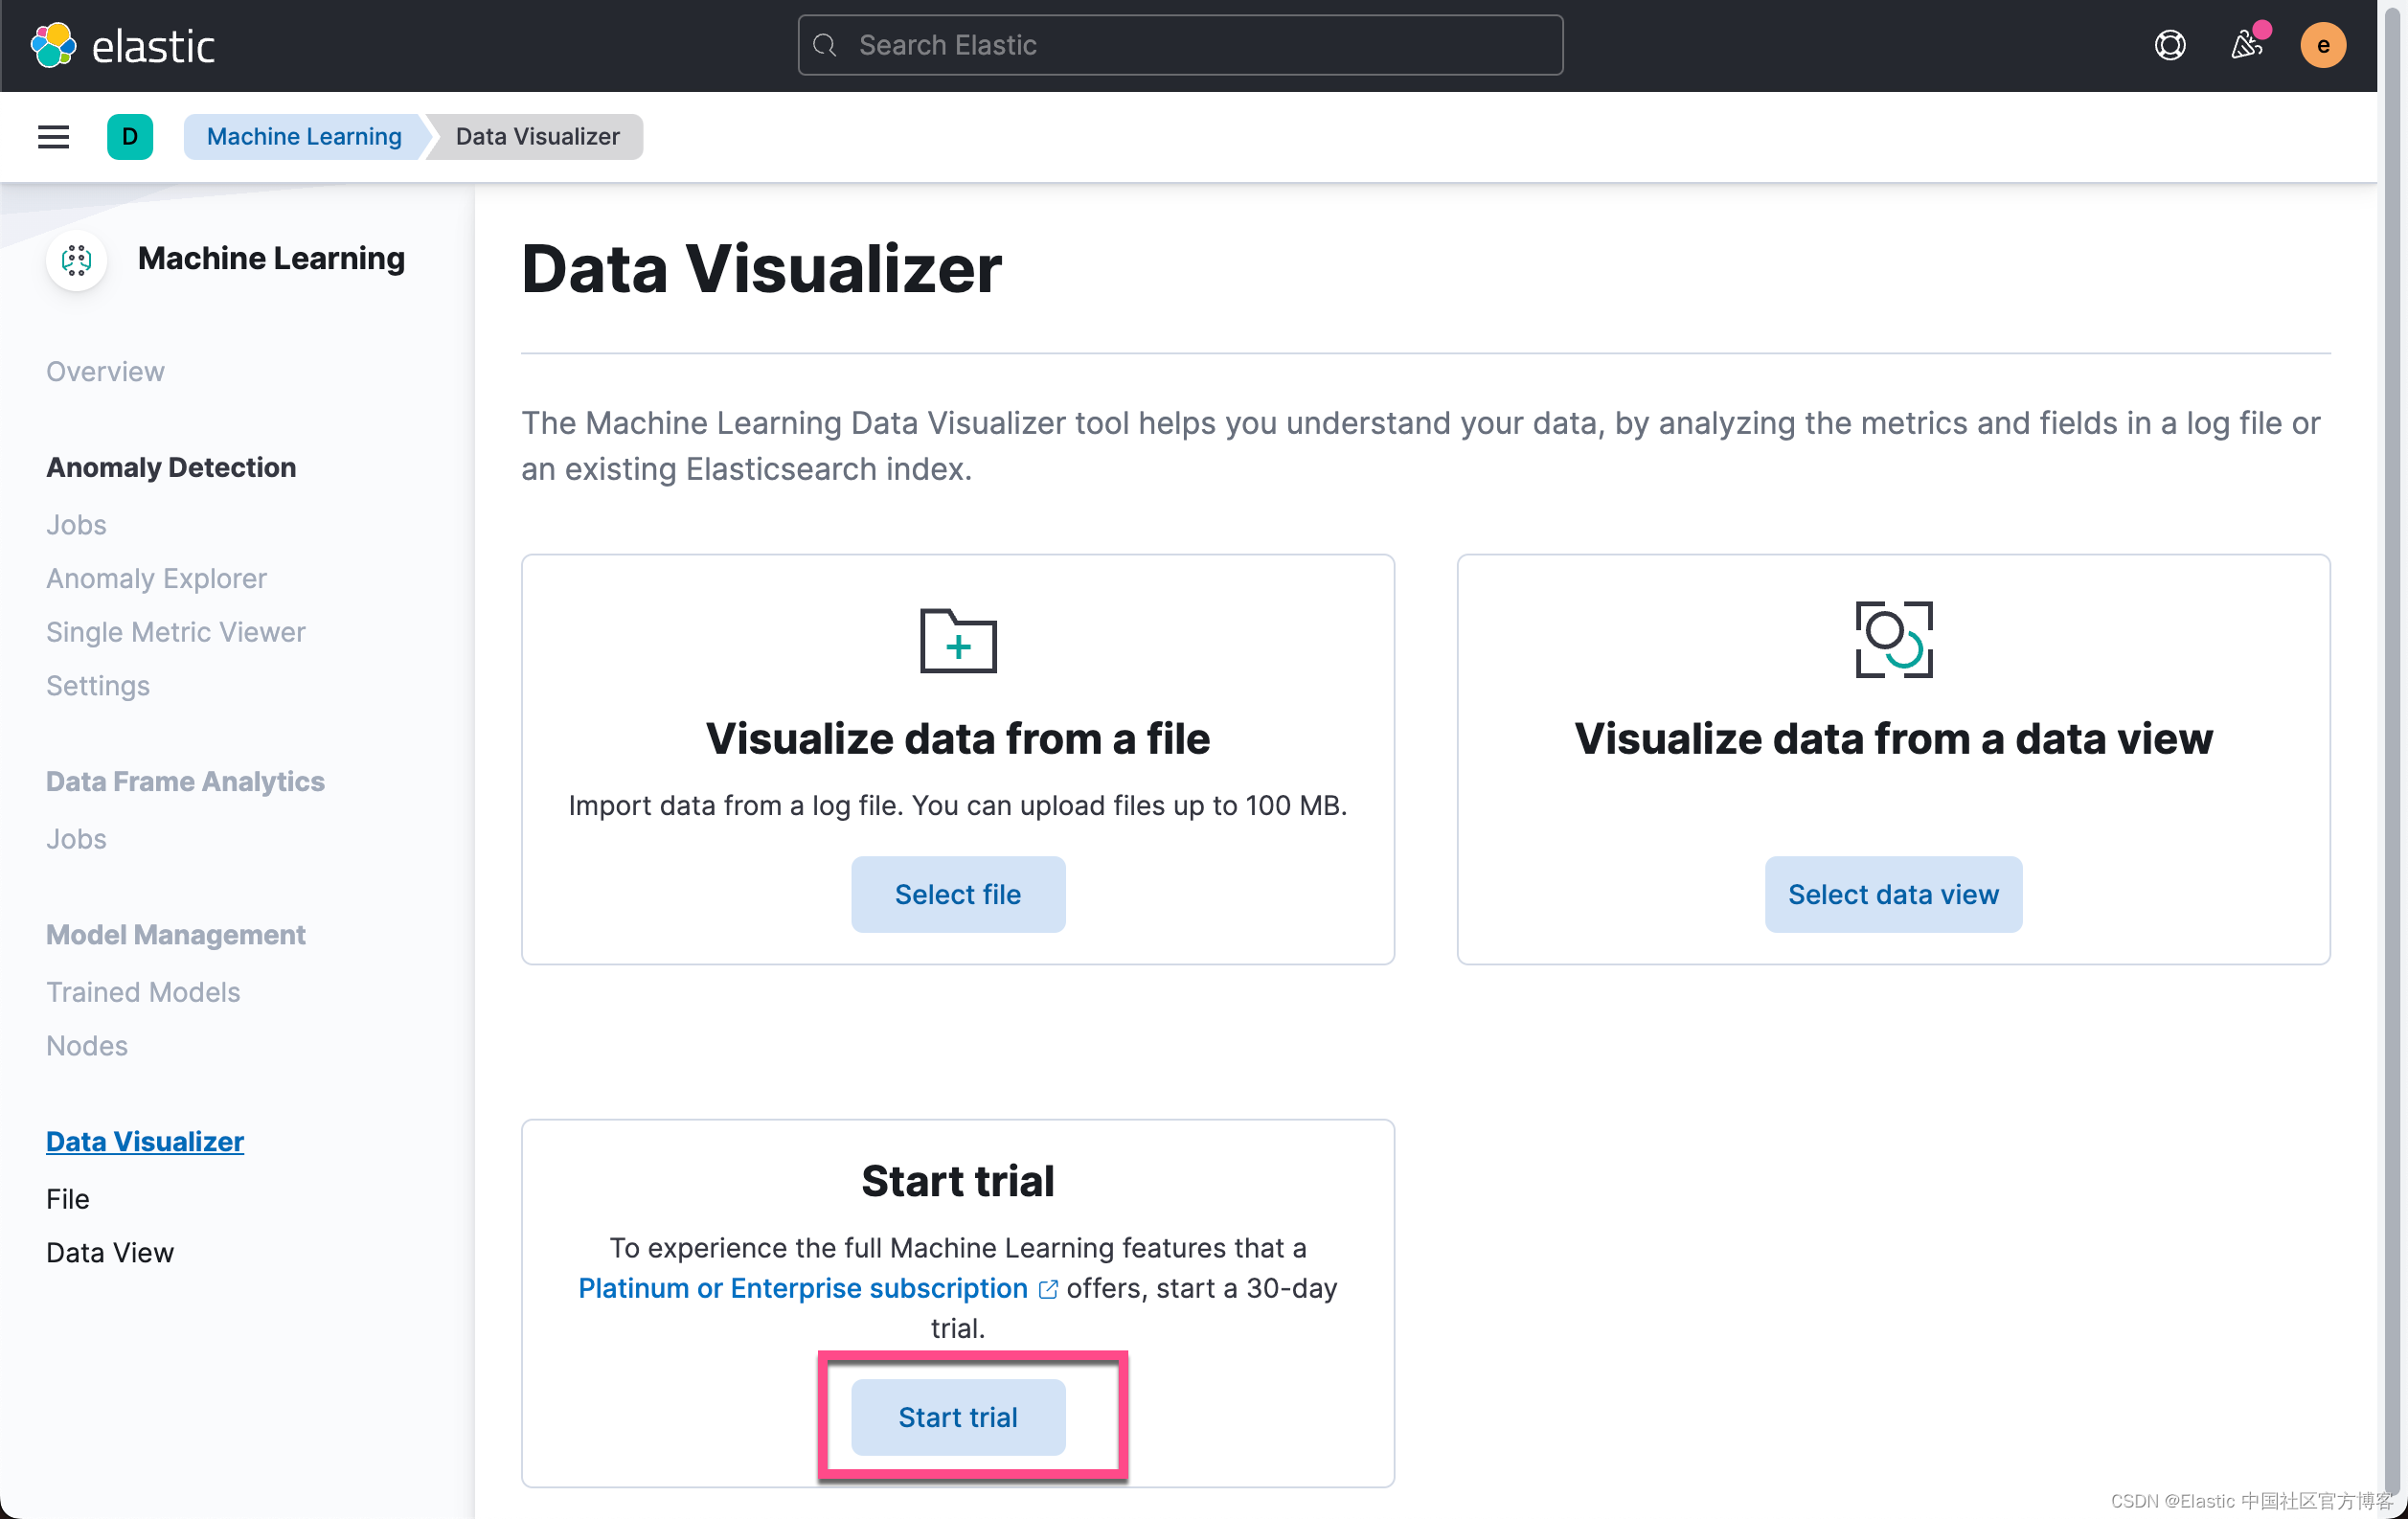This screenshot has height=1519, width=2408.
Task: Click the Start trial button
Action: tap(957, 1417)
